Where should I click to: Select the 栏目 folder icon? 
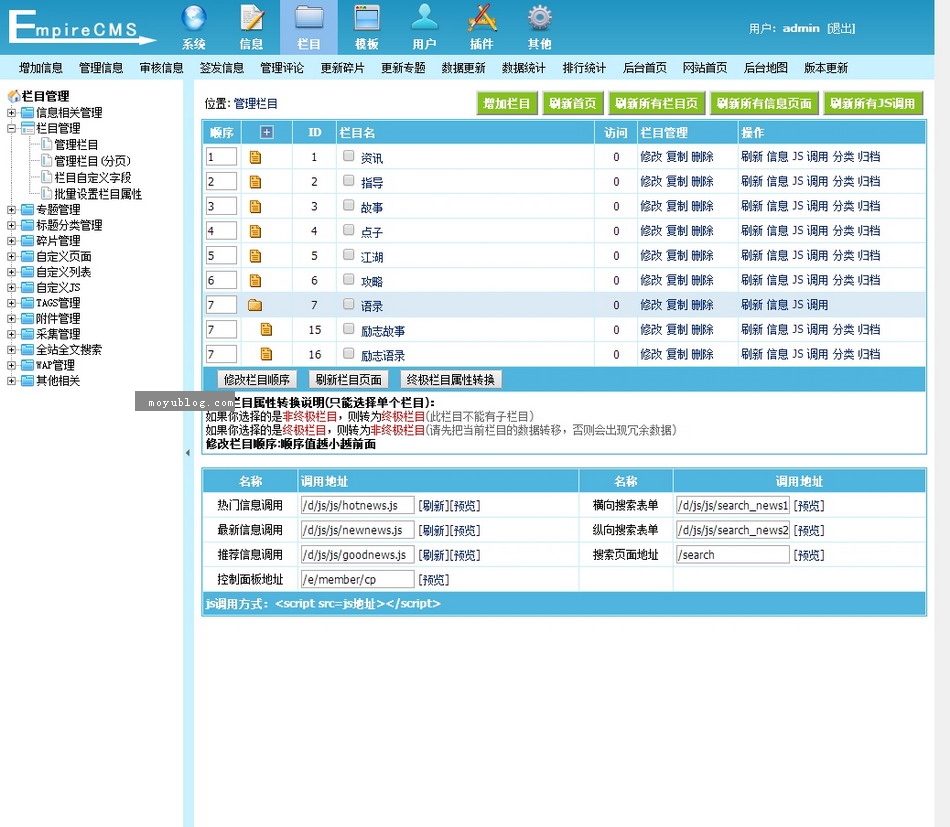[309, 18]
